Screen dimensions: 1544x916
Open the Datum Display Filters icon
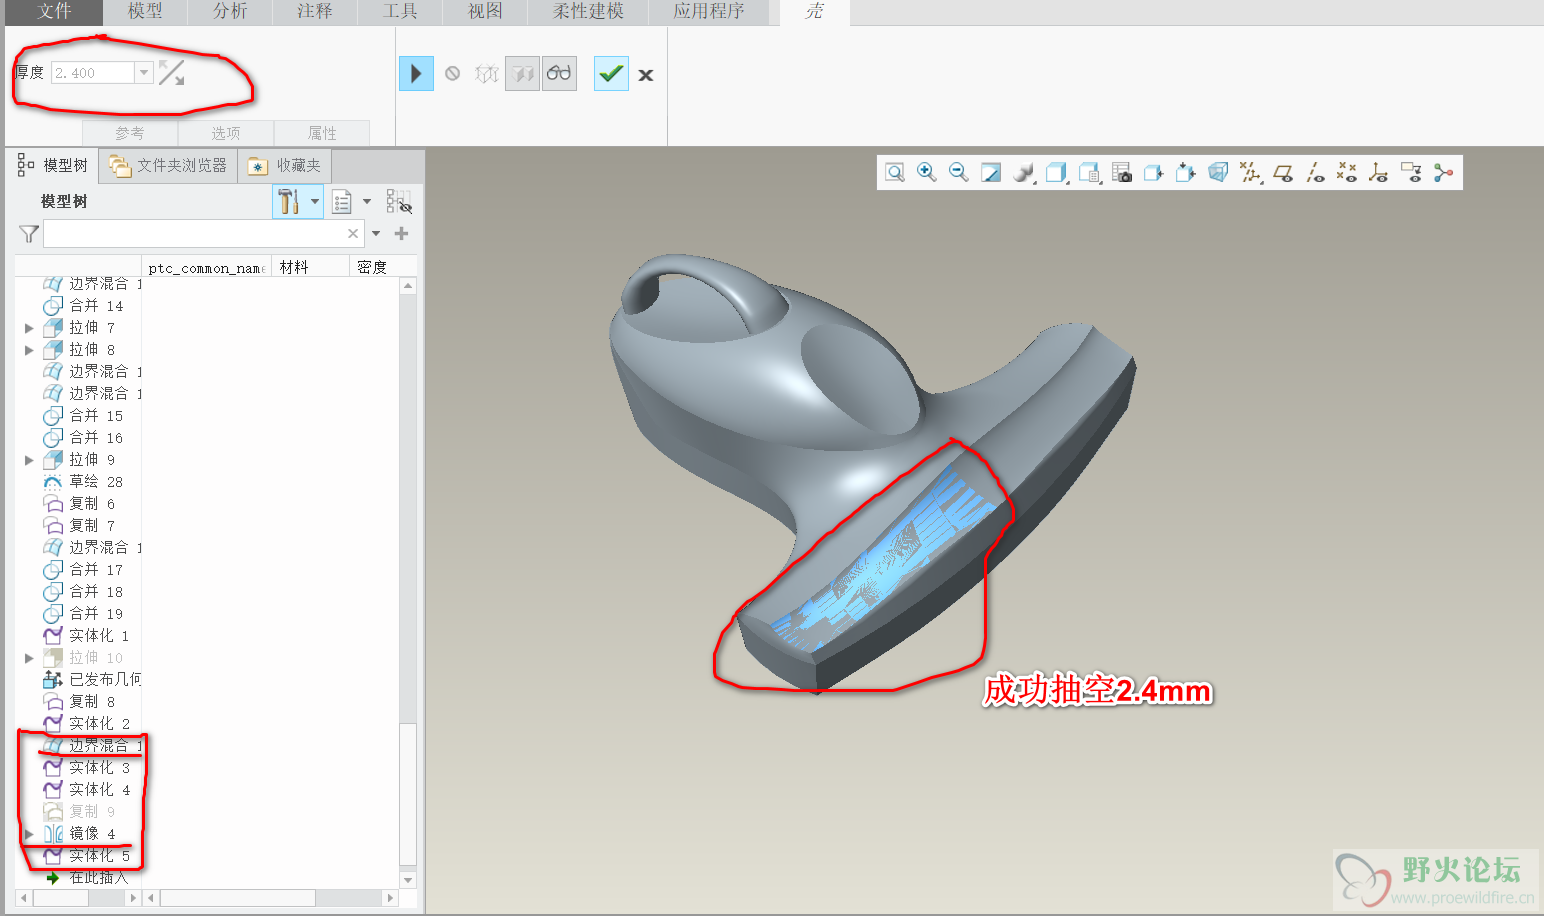1250,173
